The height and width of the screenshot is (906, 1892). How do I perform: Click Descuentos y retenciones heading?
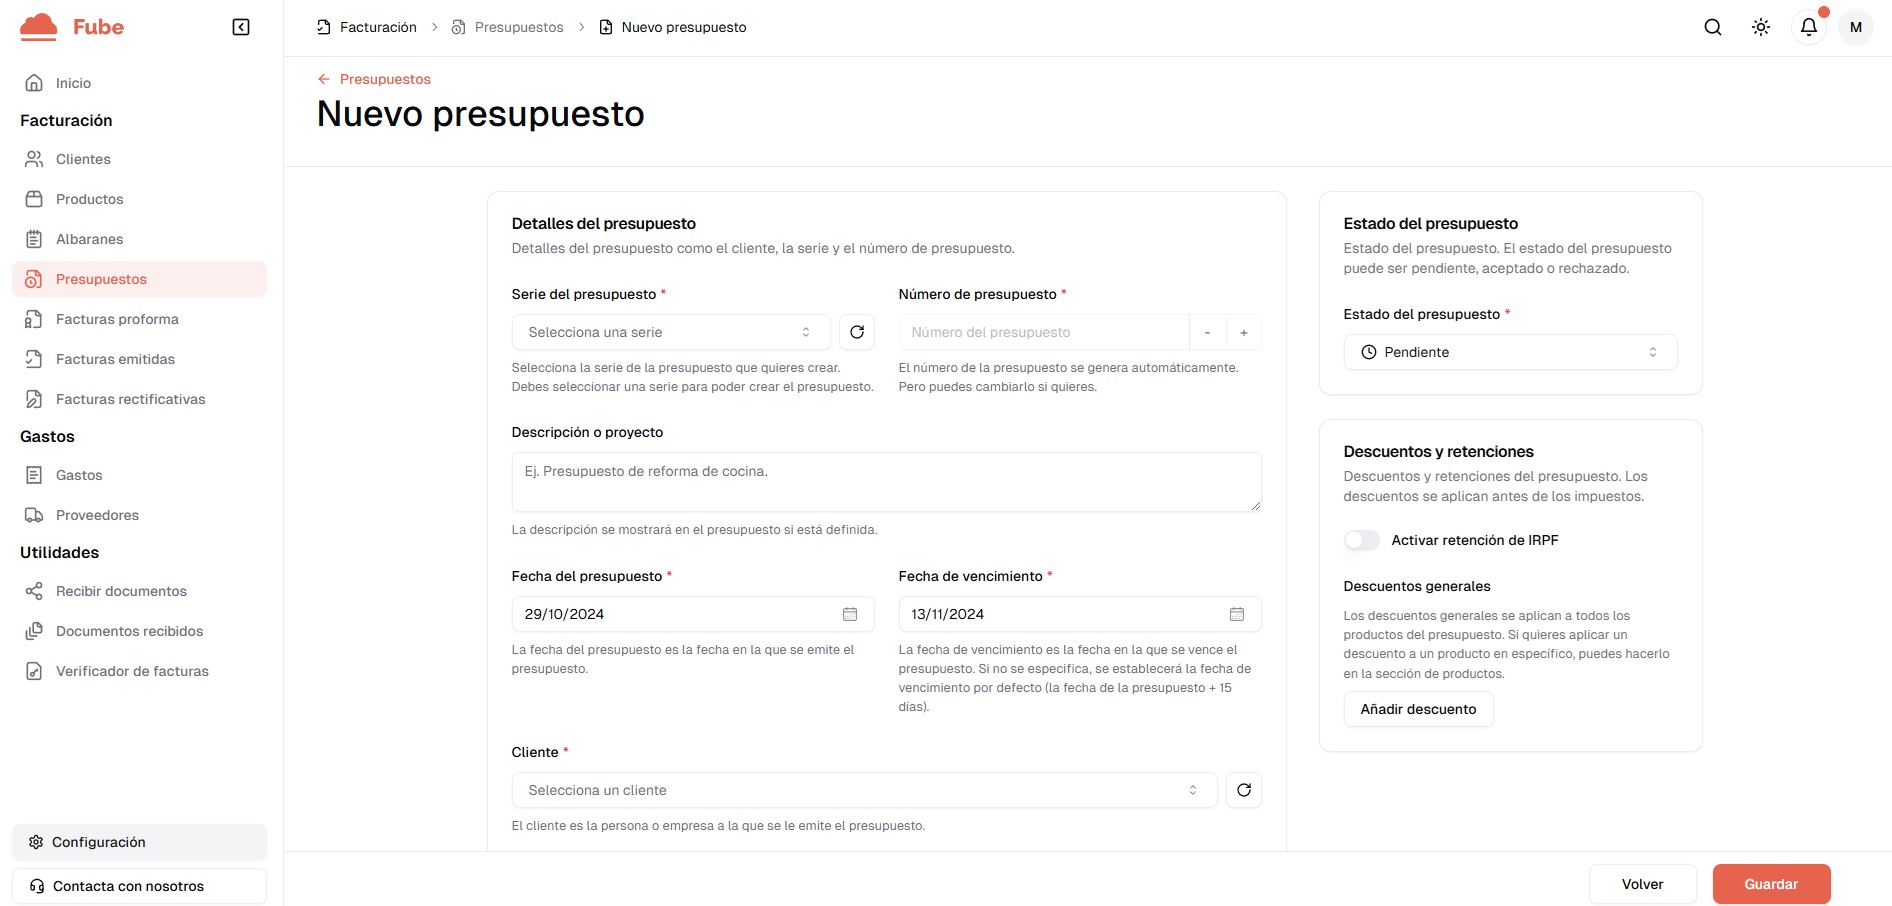coord(1438,452)
